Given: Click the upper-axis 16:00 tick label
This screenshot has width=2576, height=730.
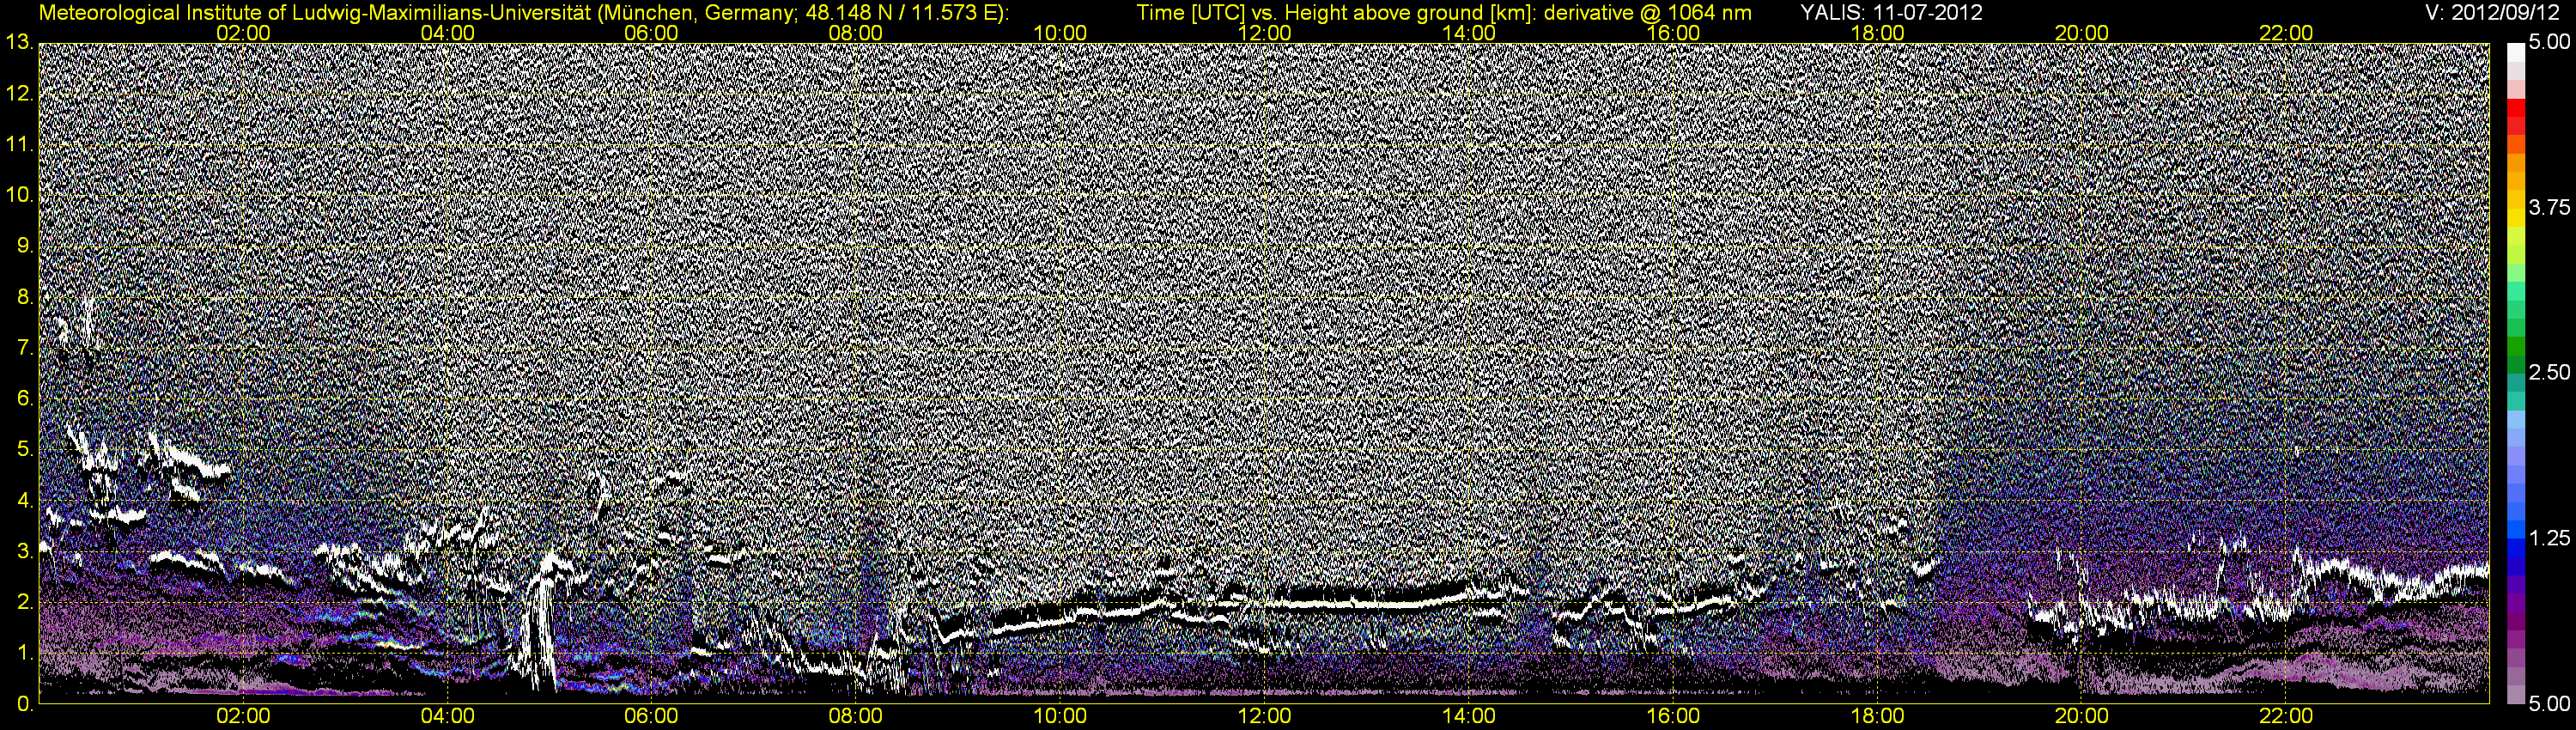Looking at the screenshot, I should pyautogui.click(x=1673, y=33).
